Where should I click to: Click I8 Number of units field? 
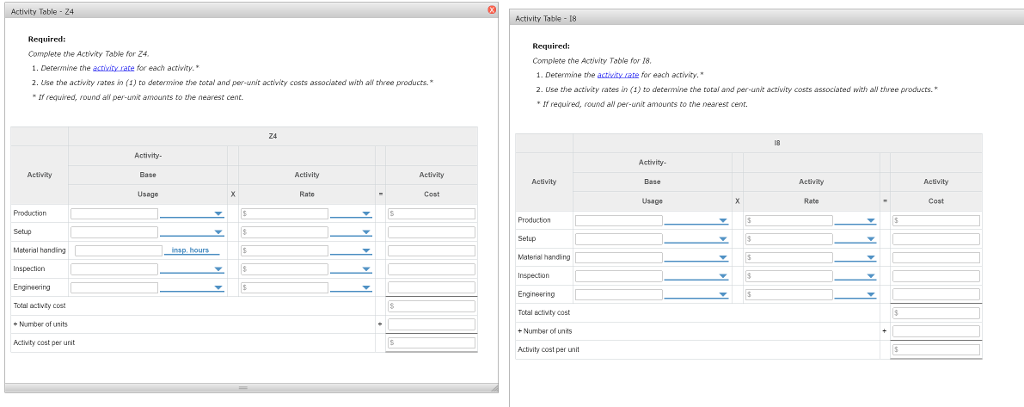point(936,331)
